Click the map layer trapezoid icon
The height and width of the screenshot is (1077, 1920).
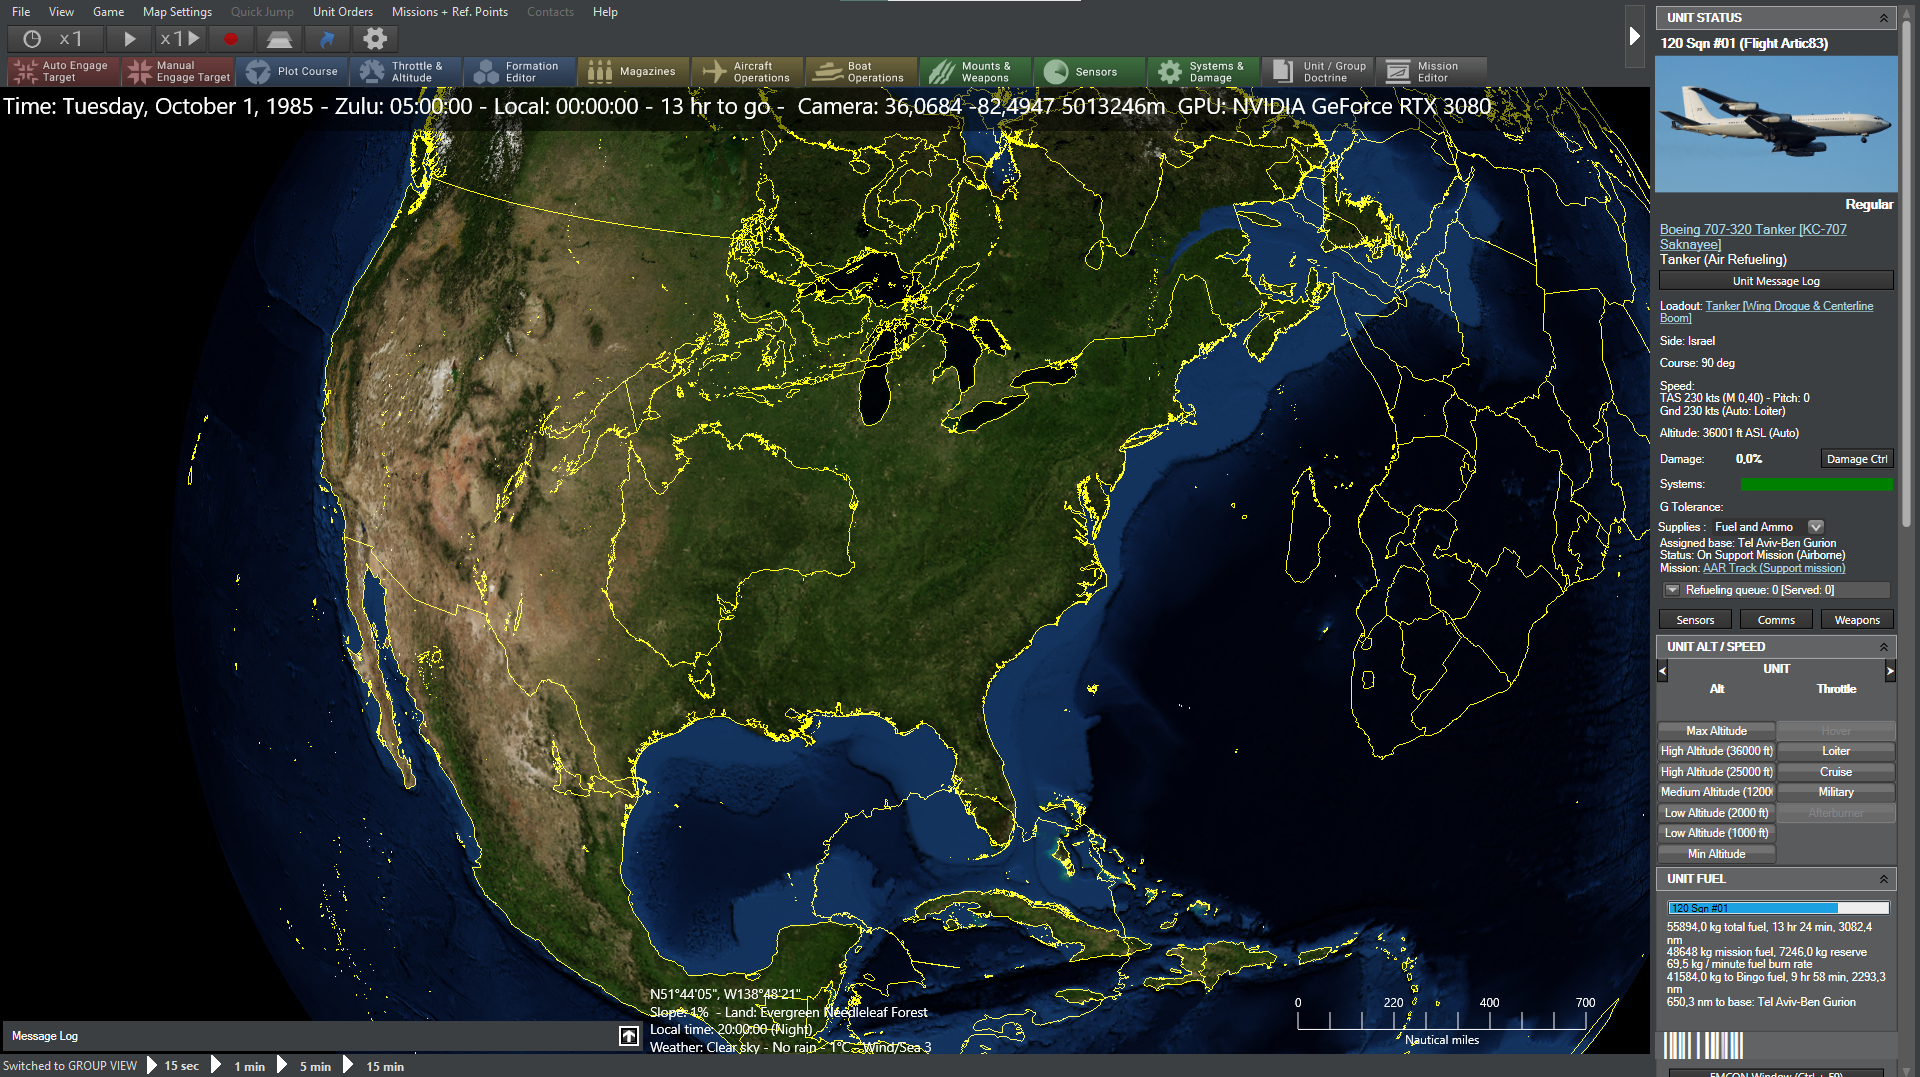click(279, 39)
